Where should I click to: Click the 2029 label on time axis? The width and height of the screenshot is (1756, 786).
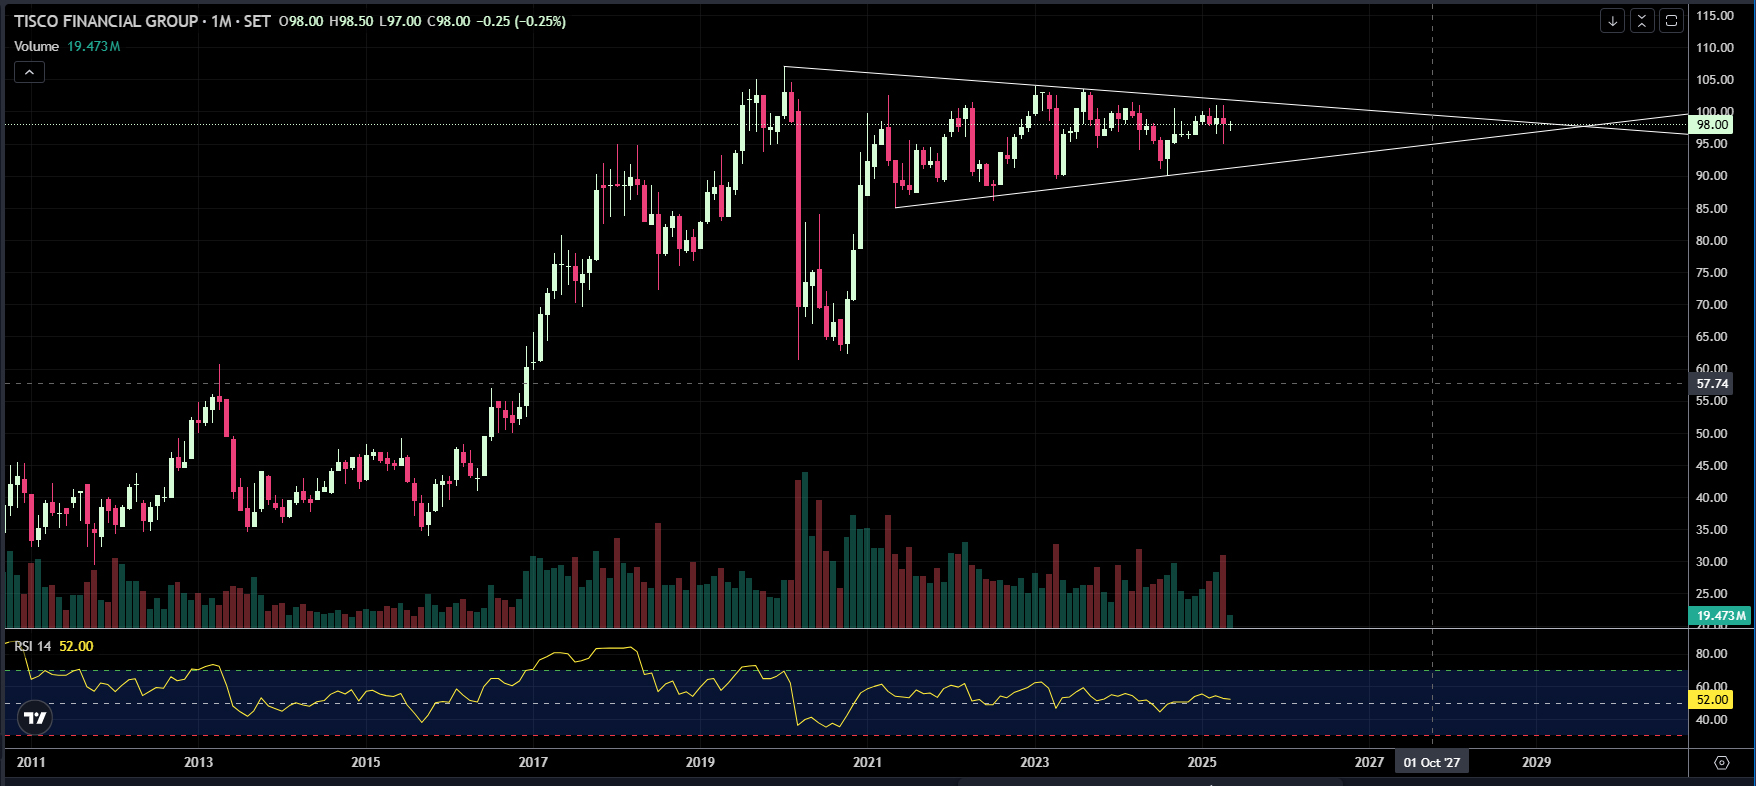coord(1536,762)
